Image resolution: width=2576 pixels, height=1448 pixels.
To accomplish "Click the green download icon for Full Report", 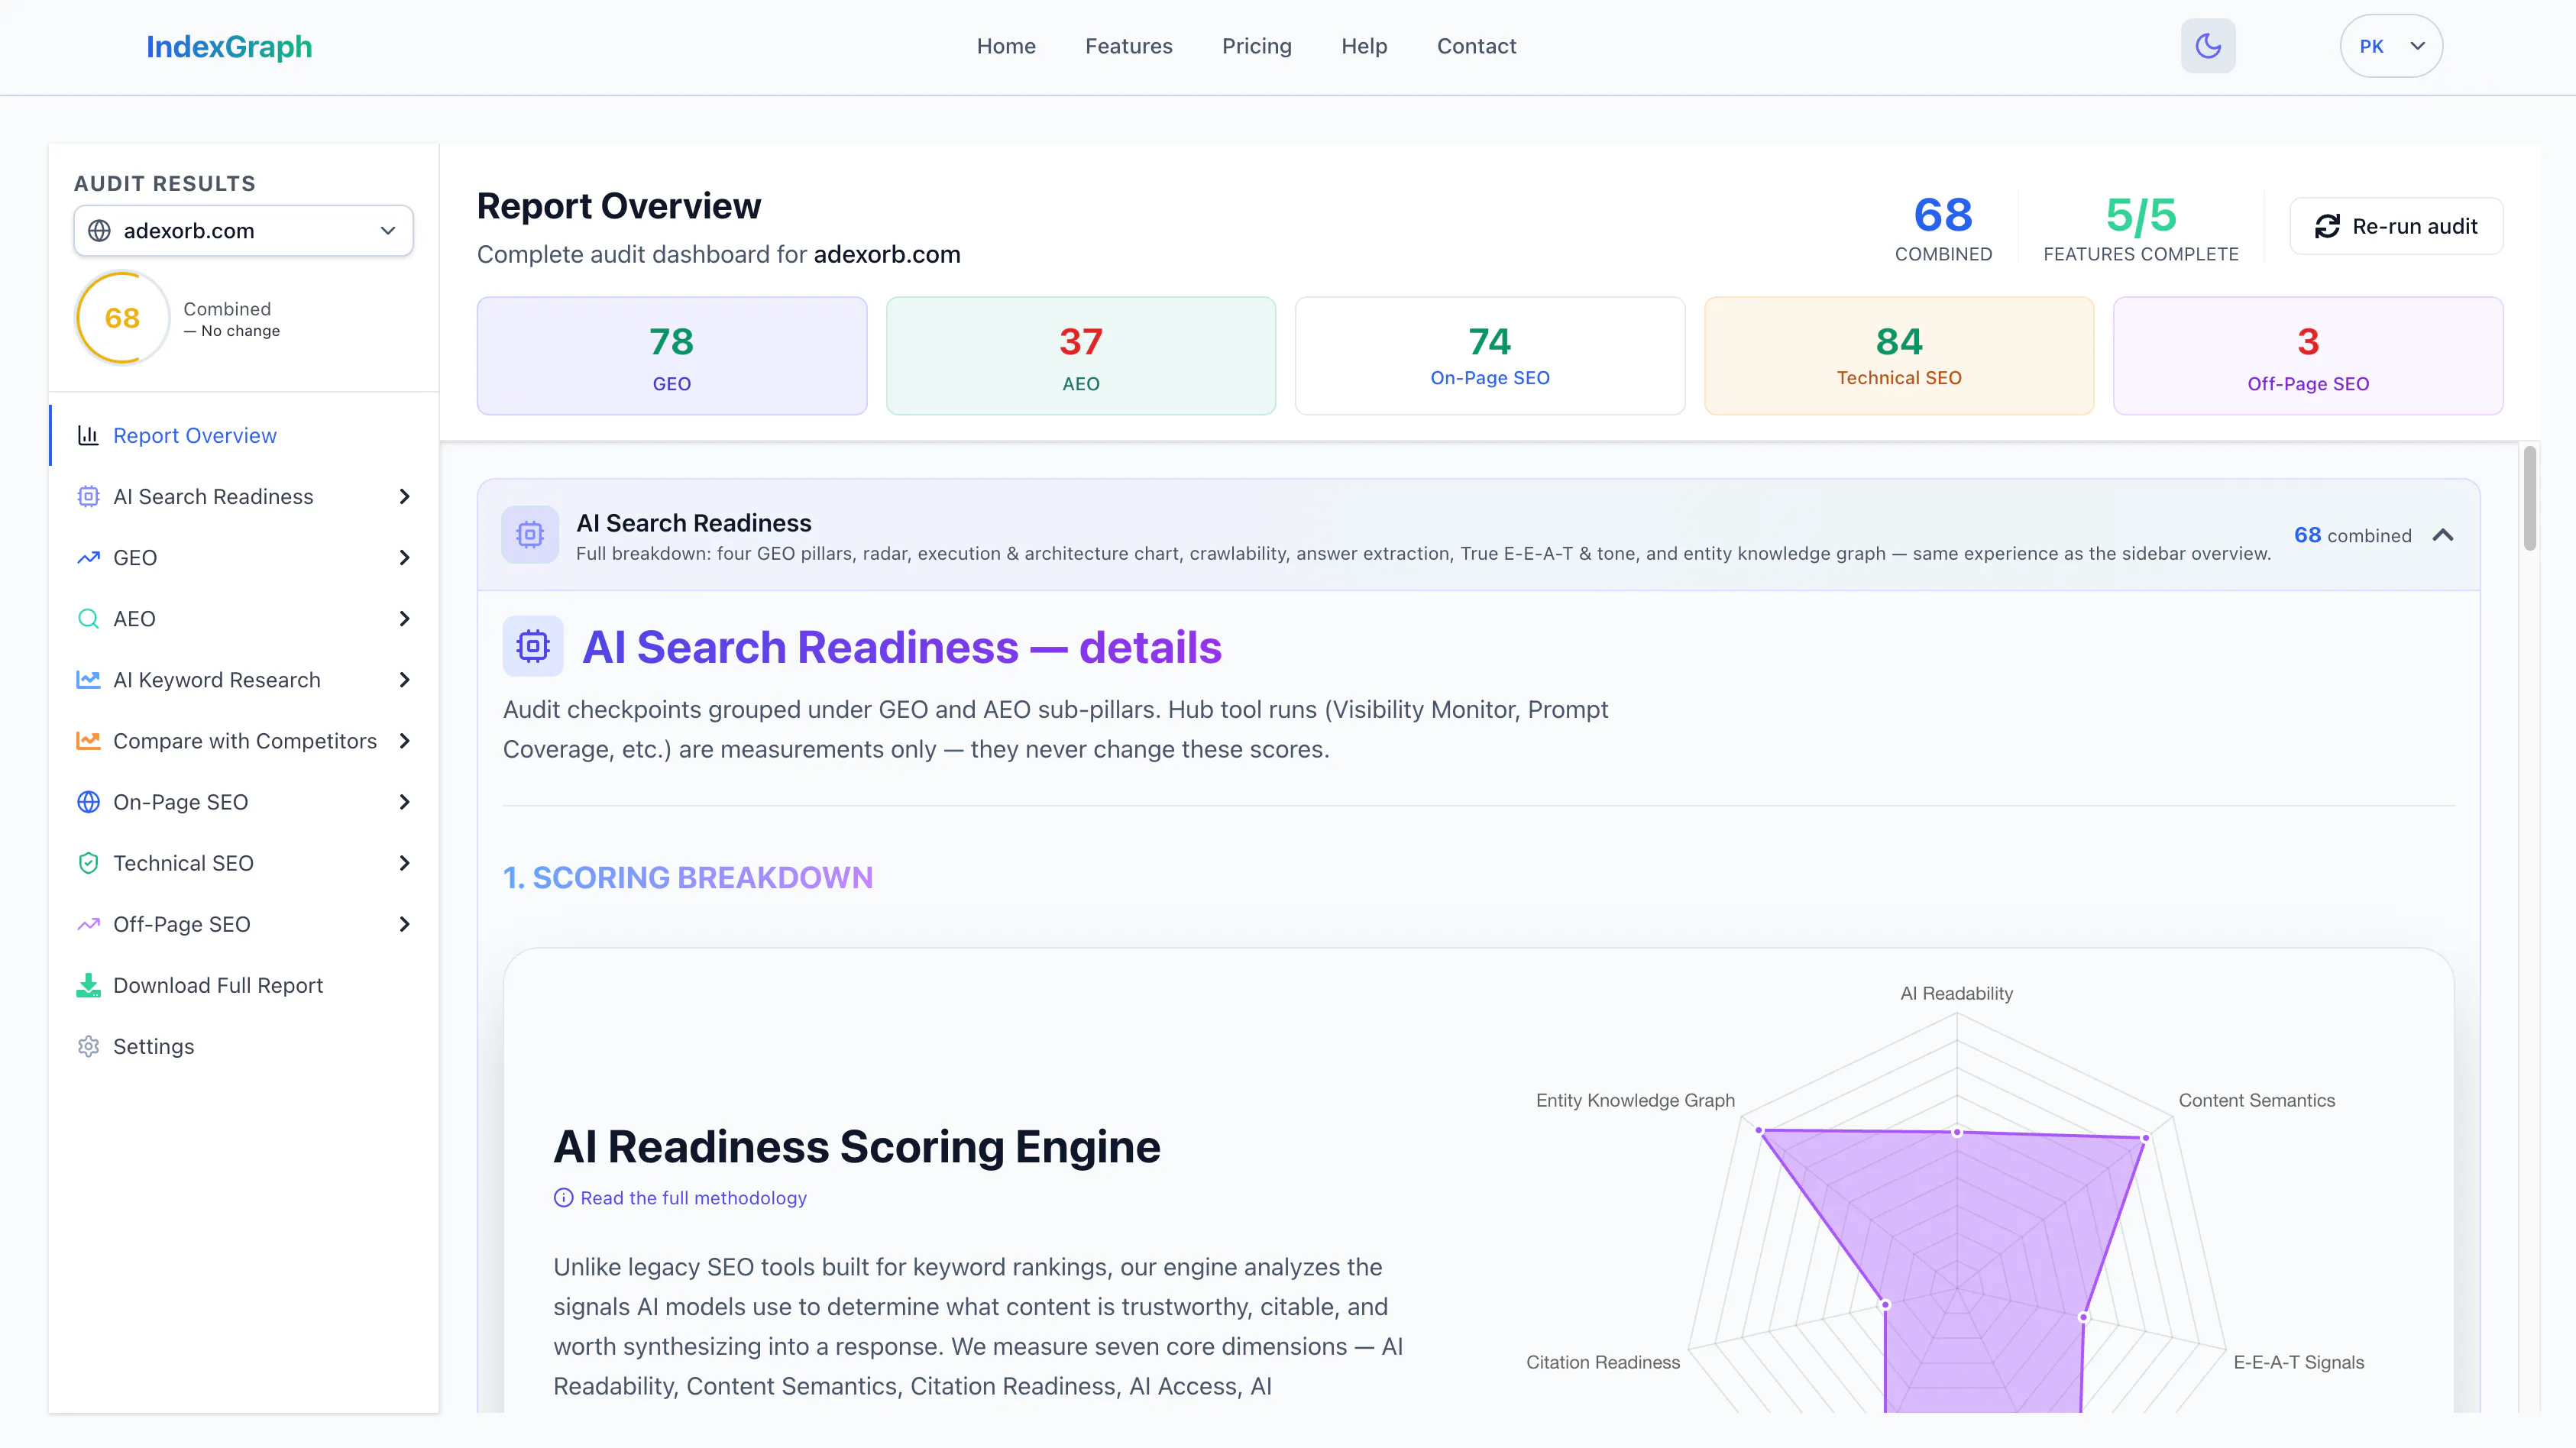I will coord(88,985).
